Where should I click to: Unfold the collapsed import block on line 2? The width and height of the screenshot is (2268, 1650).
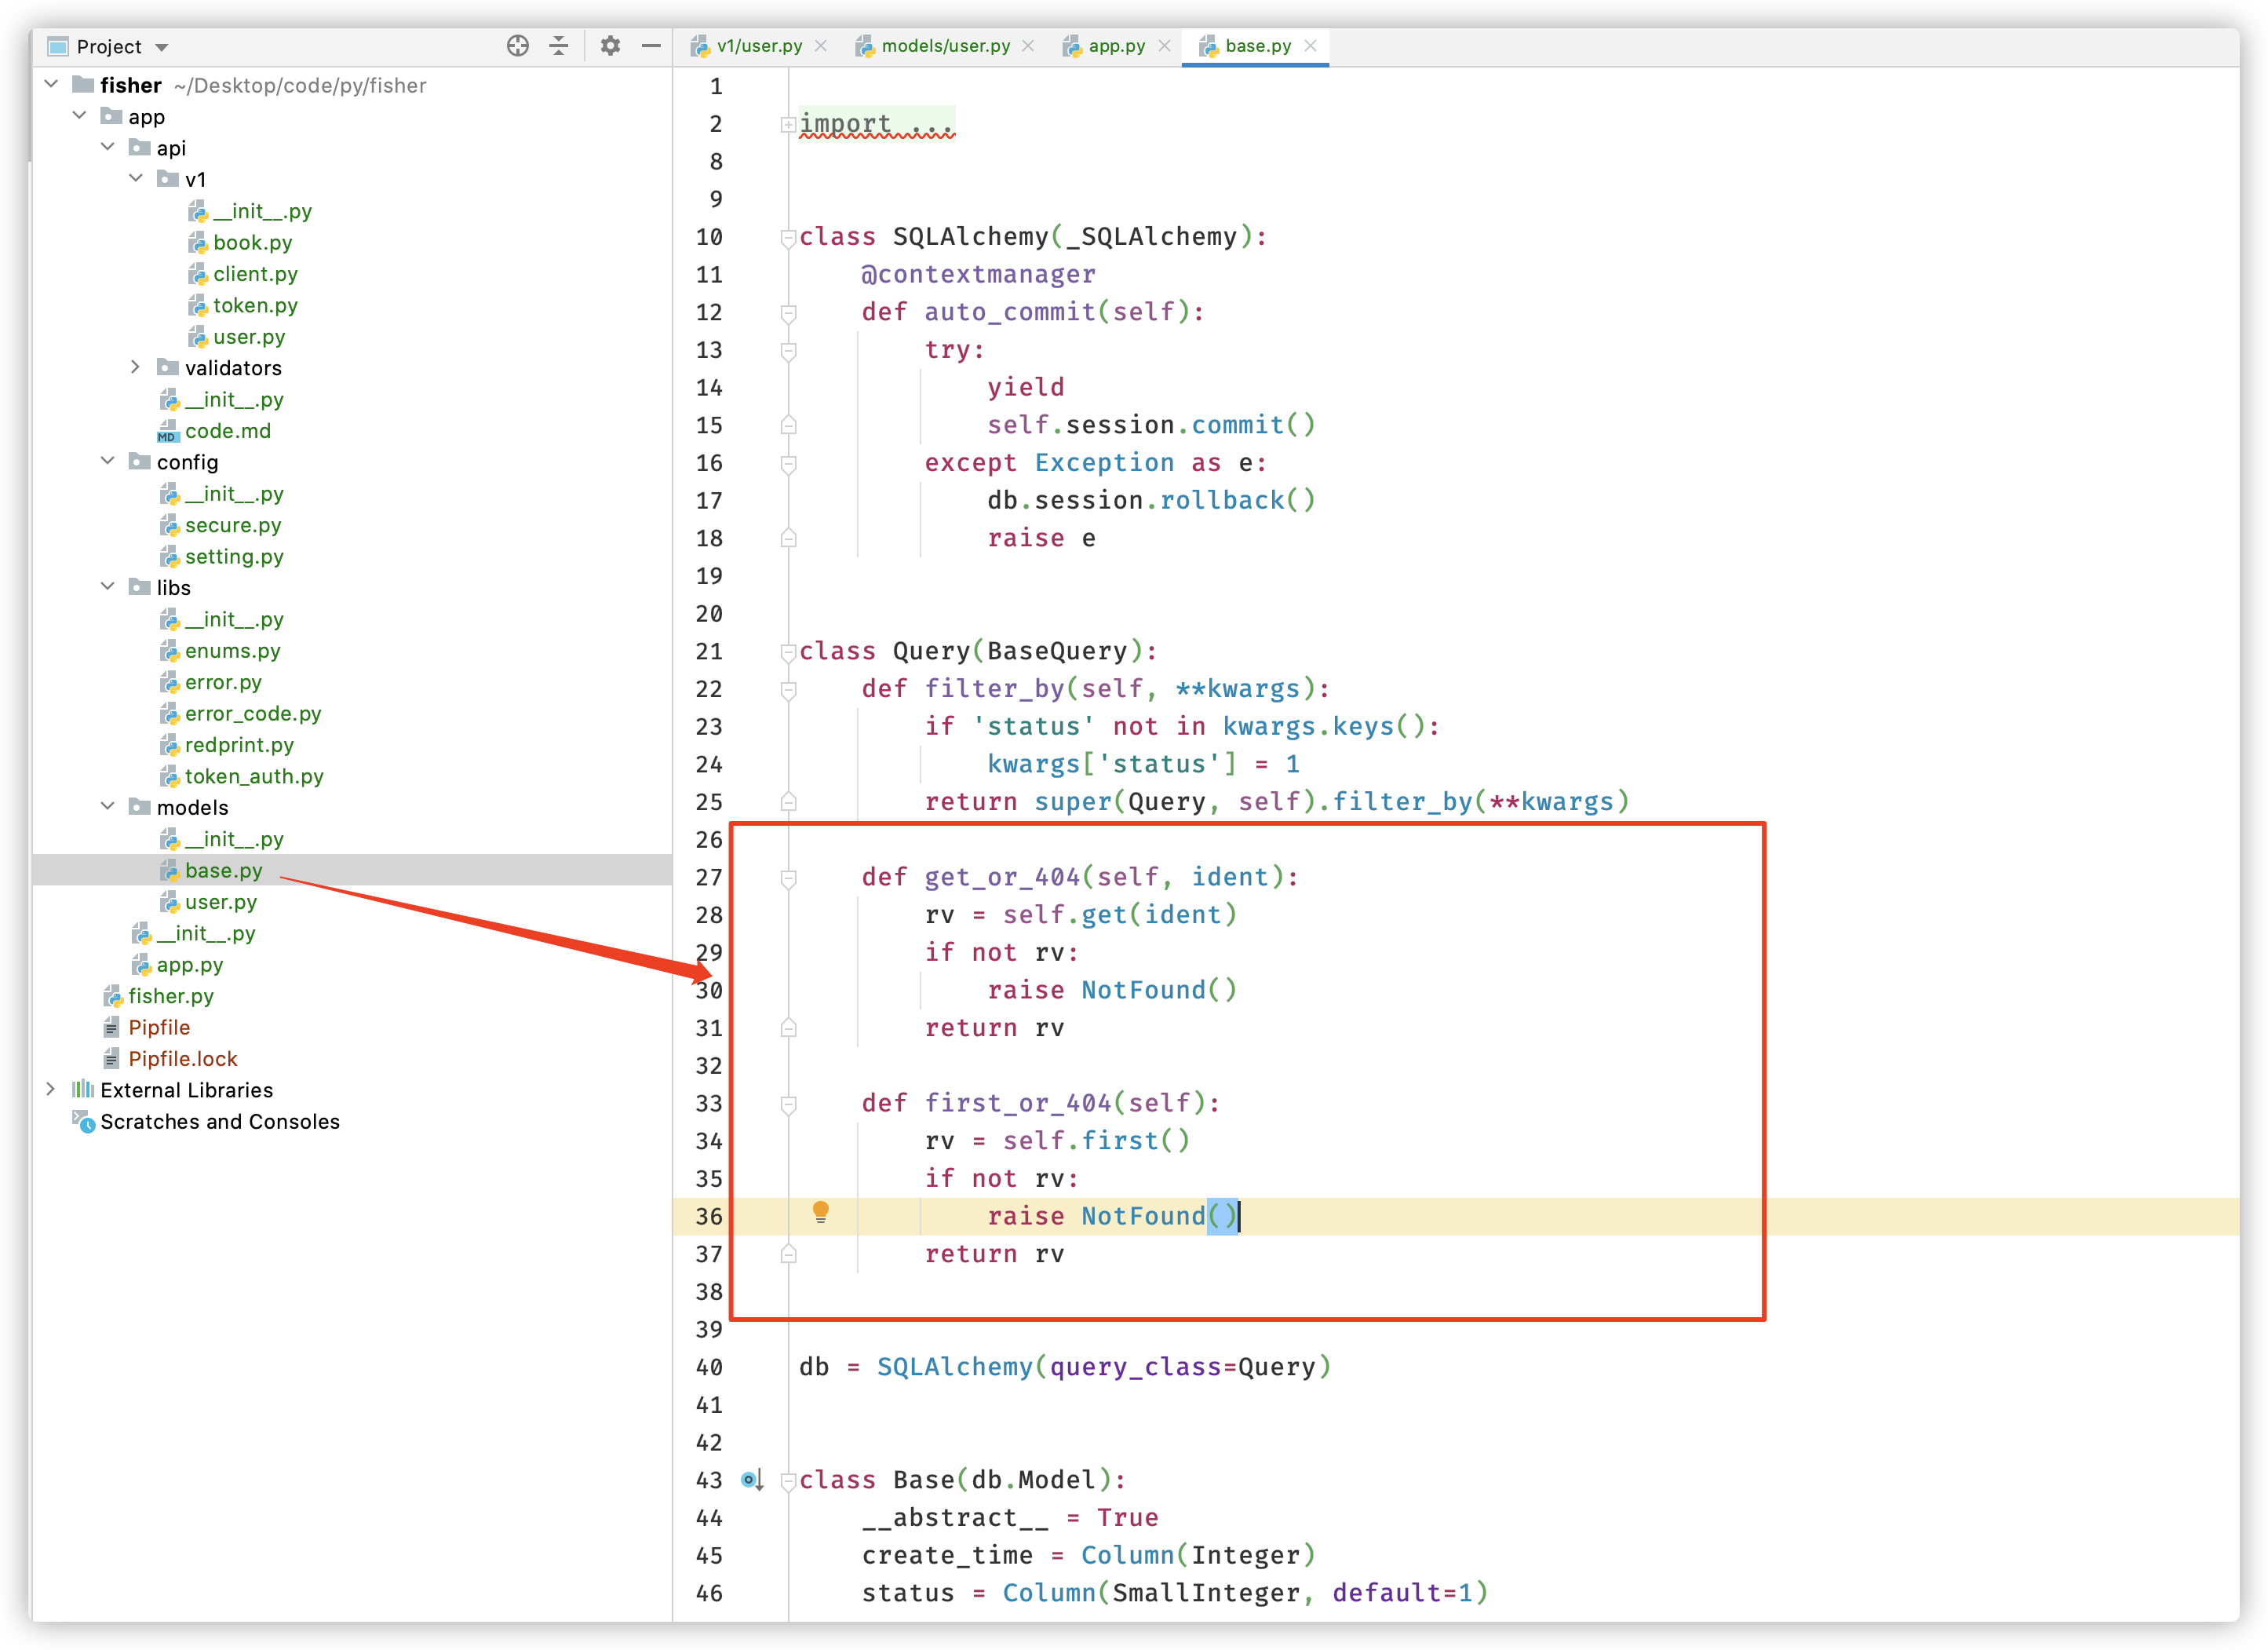(788, 124)
